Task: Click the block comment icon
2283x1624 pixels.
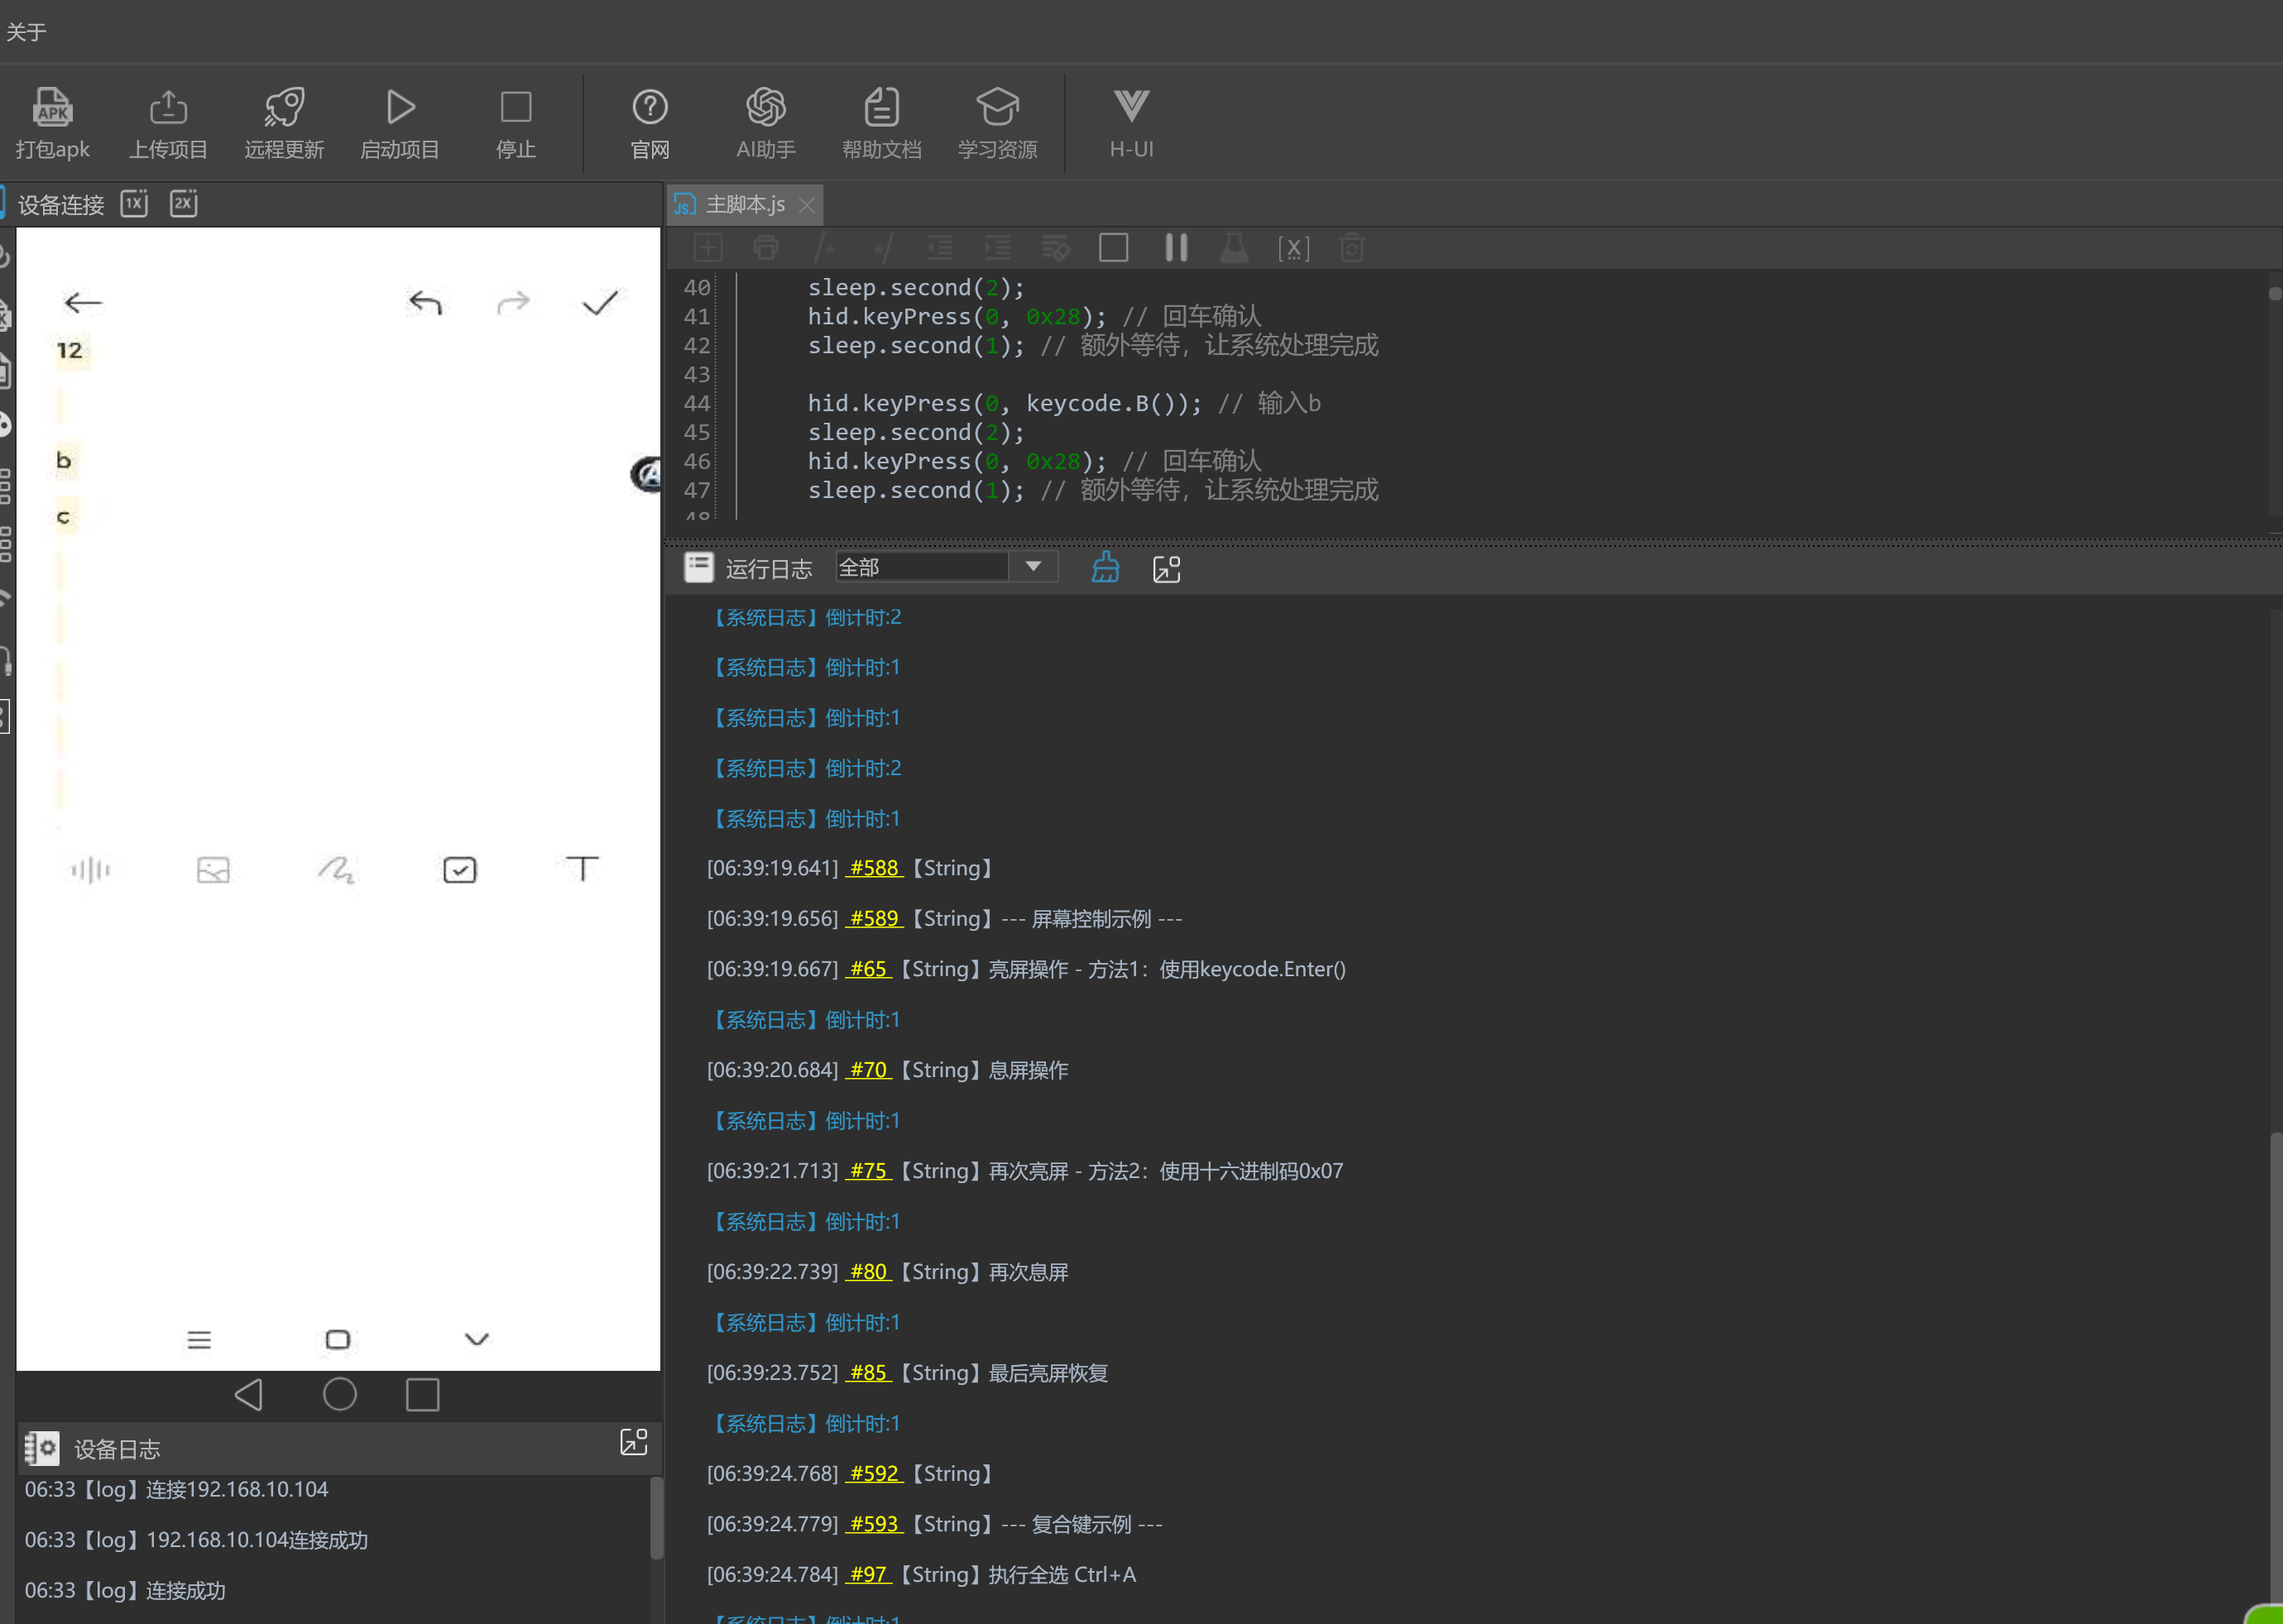Action: [825, 247]
